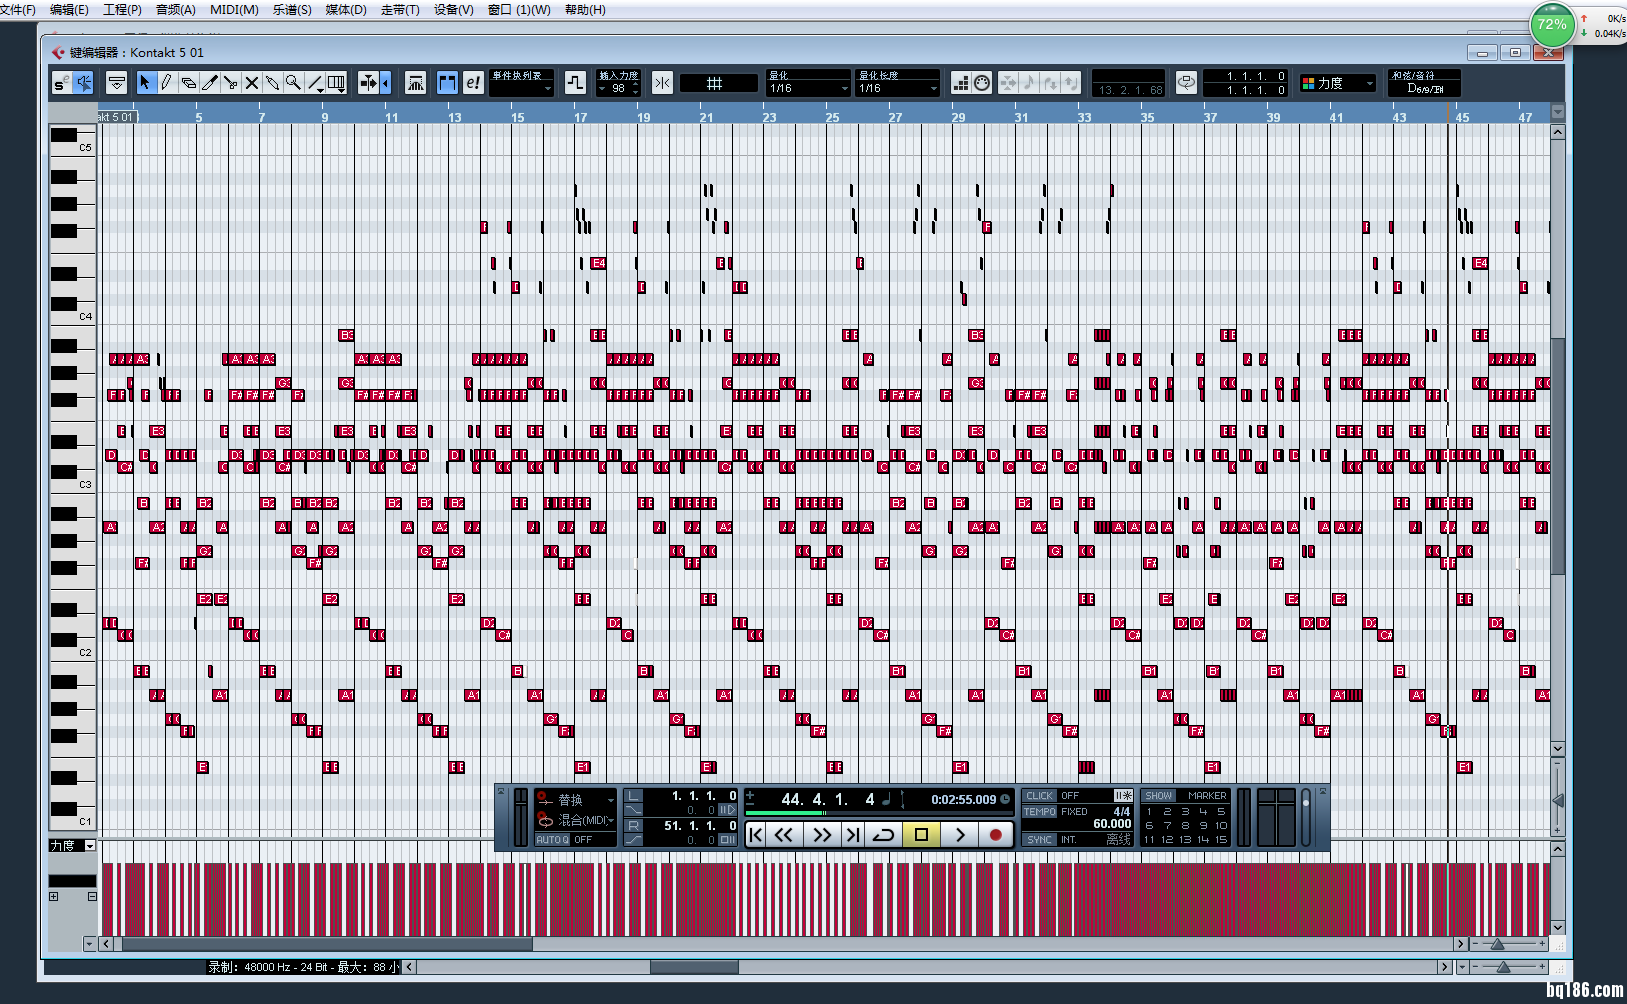The image size is (1627, 1004).
Task: Open the MIDI(M) menu
Action: click(x=234, y=10)
